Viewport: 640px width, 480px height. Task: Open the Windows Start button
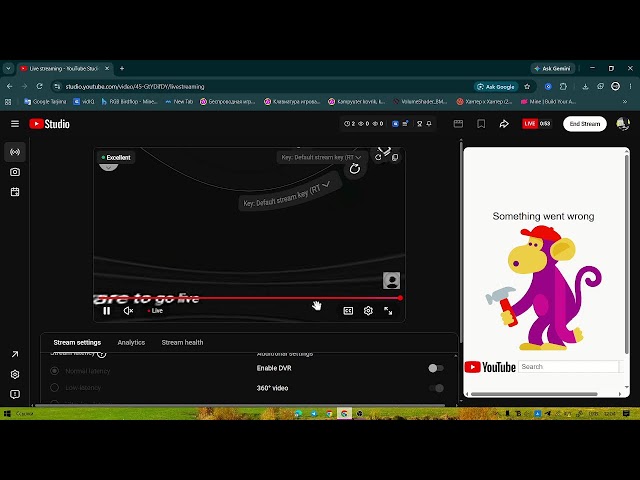point(7,414)
